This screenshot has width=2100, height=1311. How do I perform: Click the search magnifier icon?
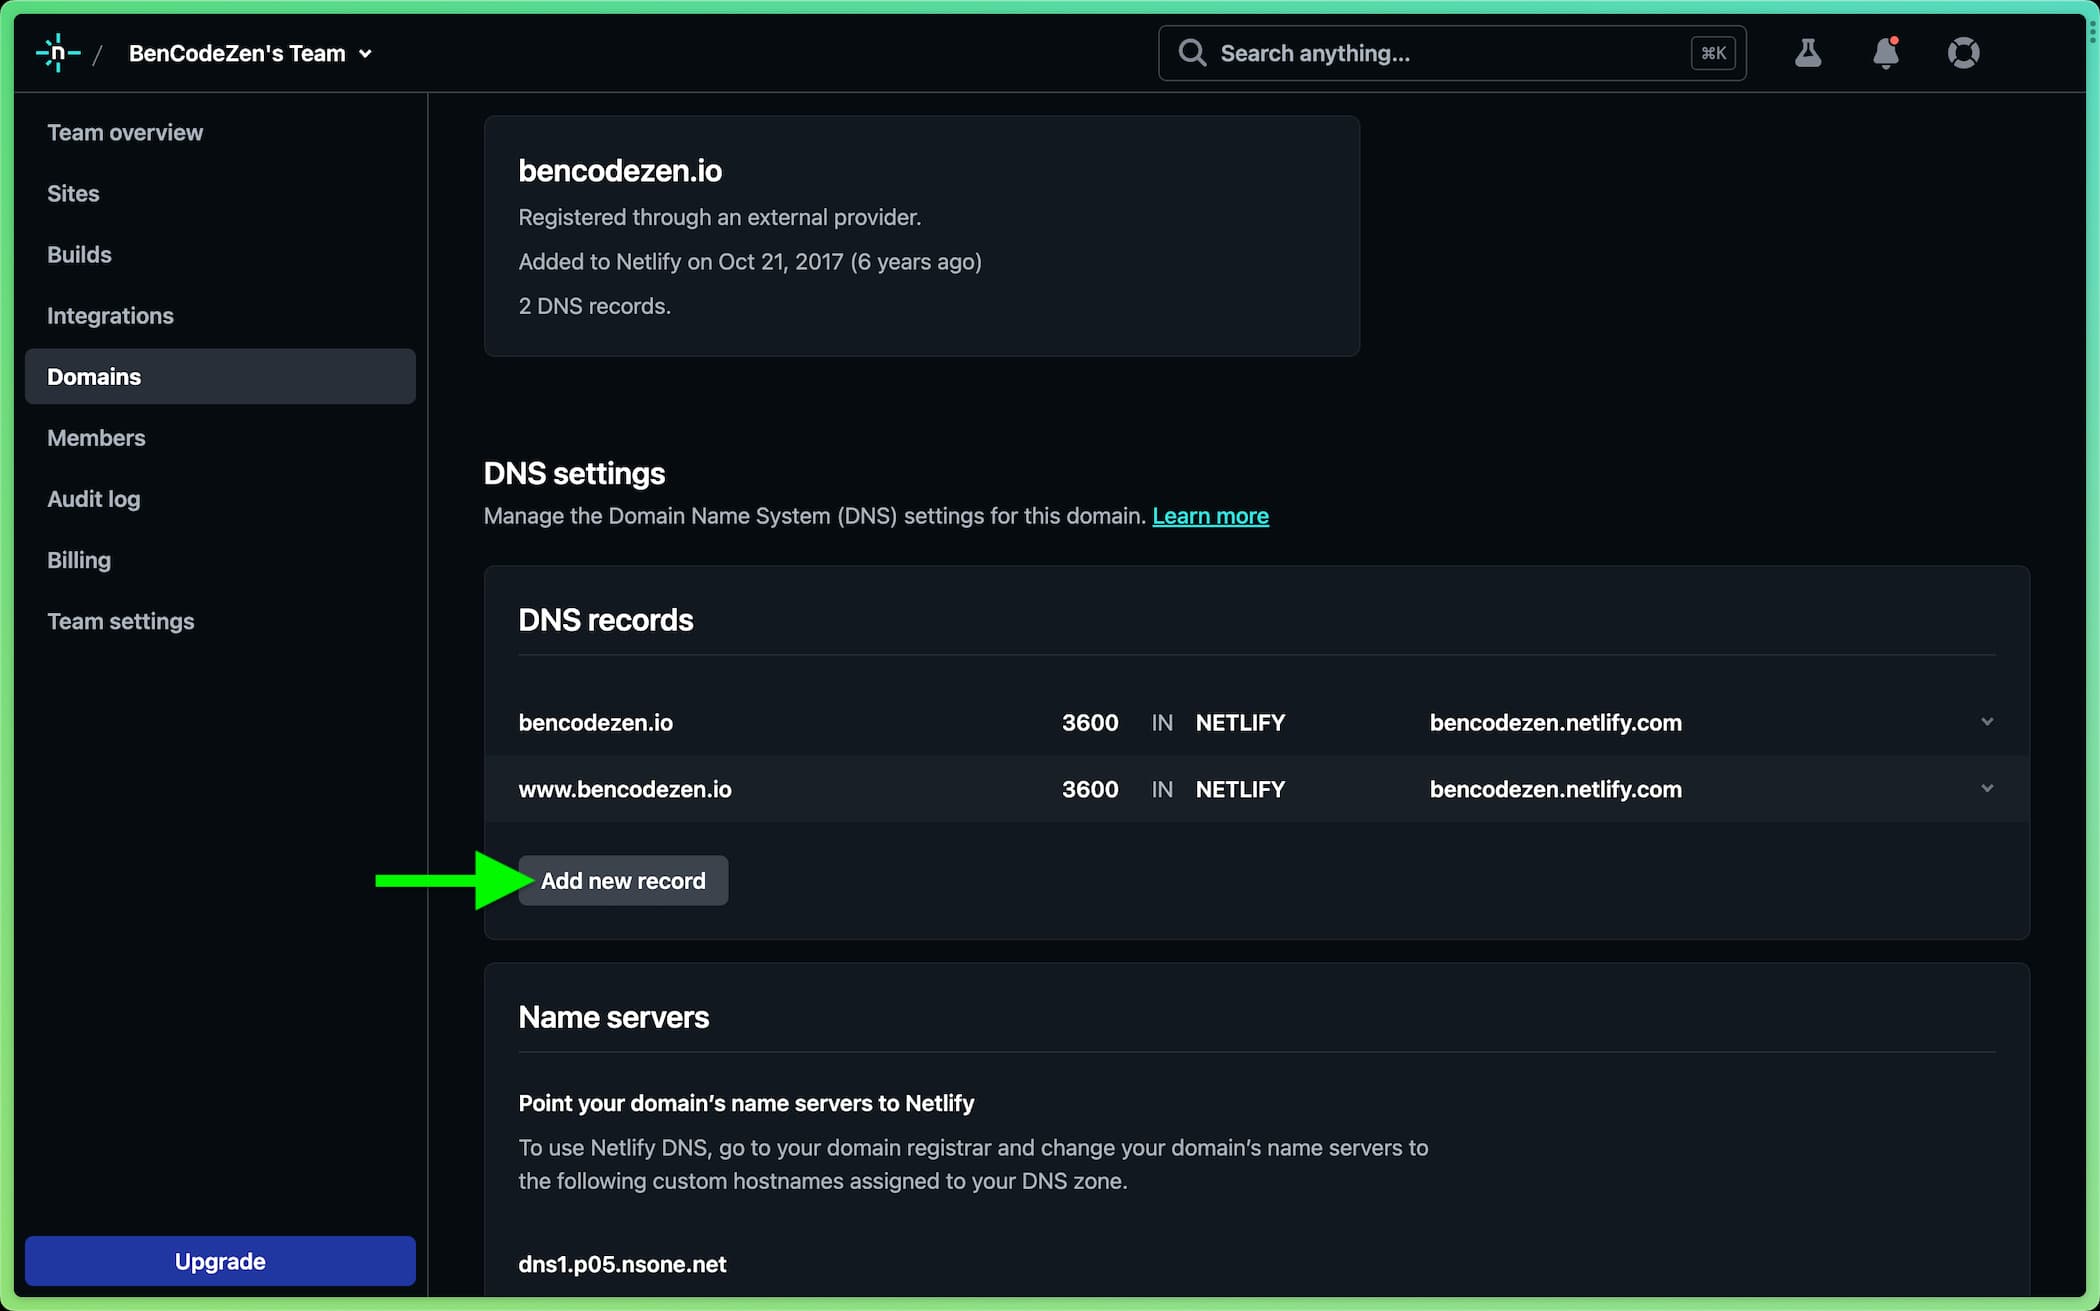[x=1191, y=53]
